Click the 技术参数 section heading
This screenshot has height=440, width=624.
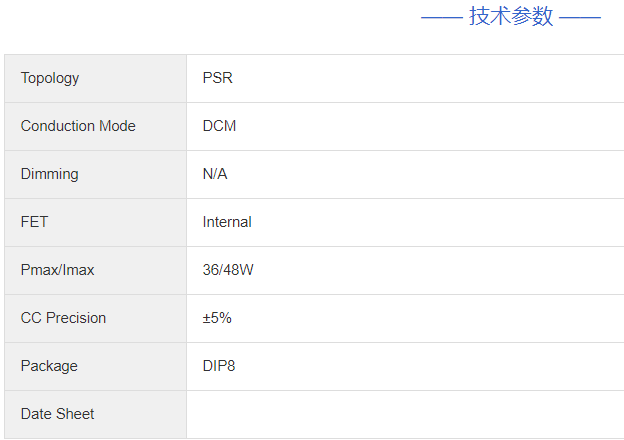(511, 17)
